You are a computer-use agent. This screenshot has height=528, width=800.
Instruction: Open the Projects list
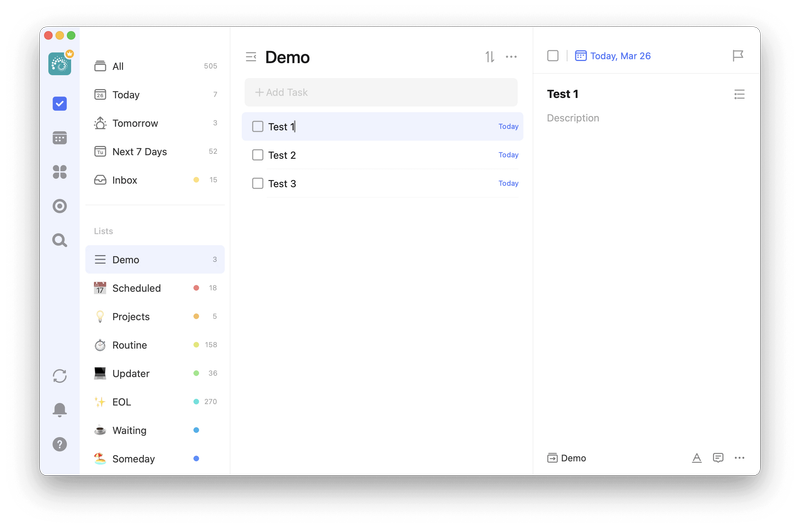pyautogui.click(x=131, y=317)
